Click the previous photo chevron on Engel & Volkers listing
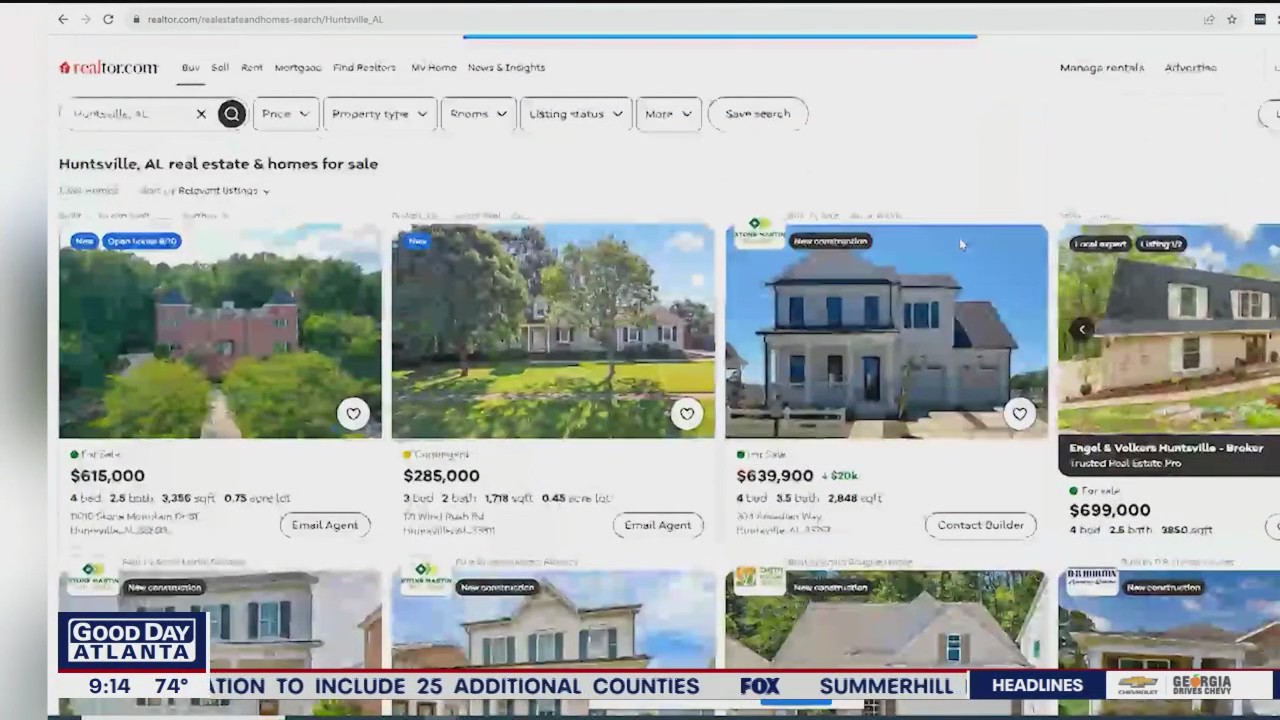1280x720 pixels. coord(1082,328)
